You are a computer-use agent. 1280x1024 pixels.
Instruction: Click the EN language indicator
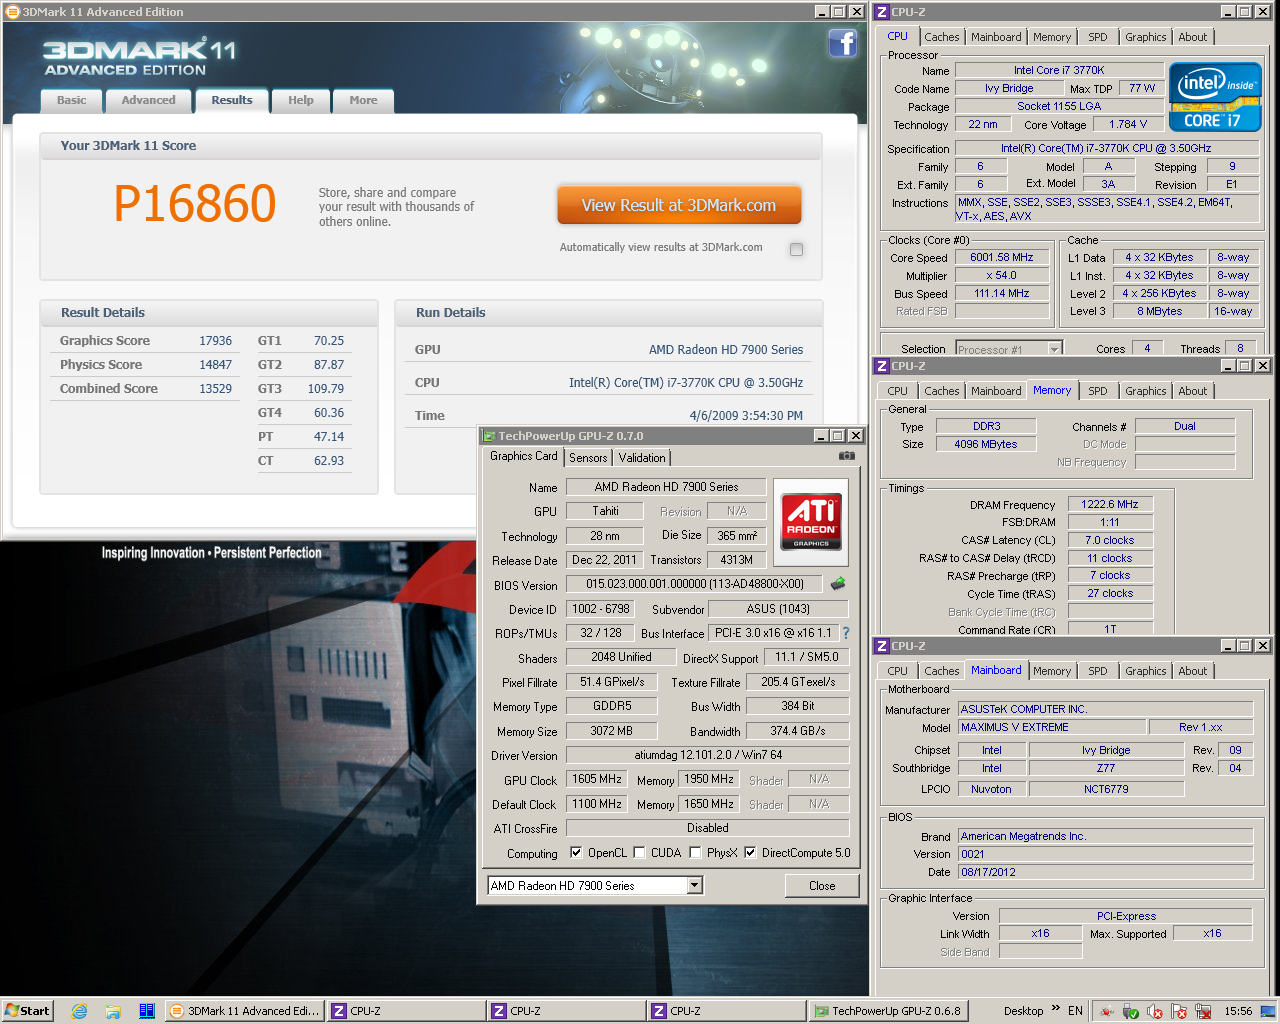click(x=1075, y=1011)
